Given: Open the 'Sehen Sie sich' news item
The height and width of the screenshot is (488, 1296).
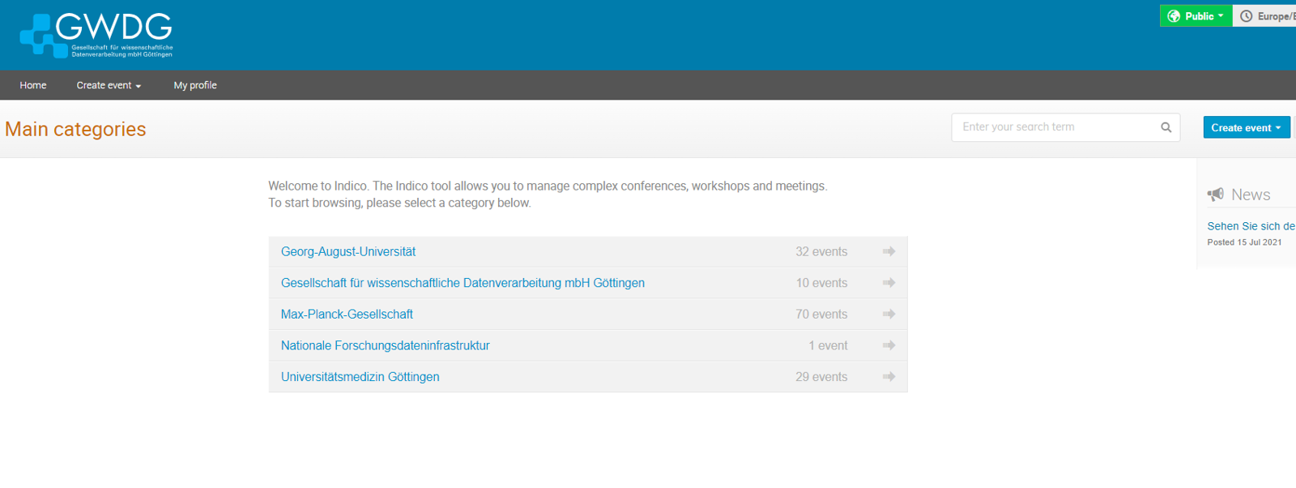Looking at the screenshot, I should [x=1251, y=227].
